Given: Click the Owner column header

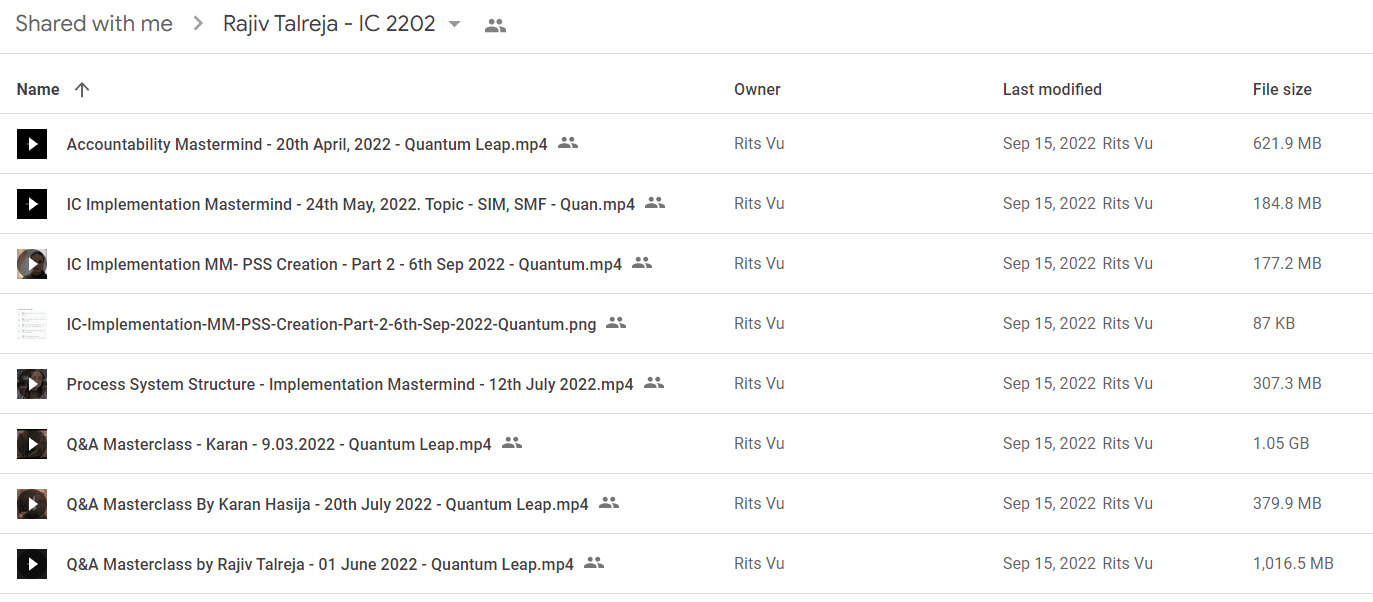Looking at the screenshot, I should [x=757, y=89].
